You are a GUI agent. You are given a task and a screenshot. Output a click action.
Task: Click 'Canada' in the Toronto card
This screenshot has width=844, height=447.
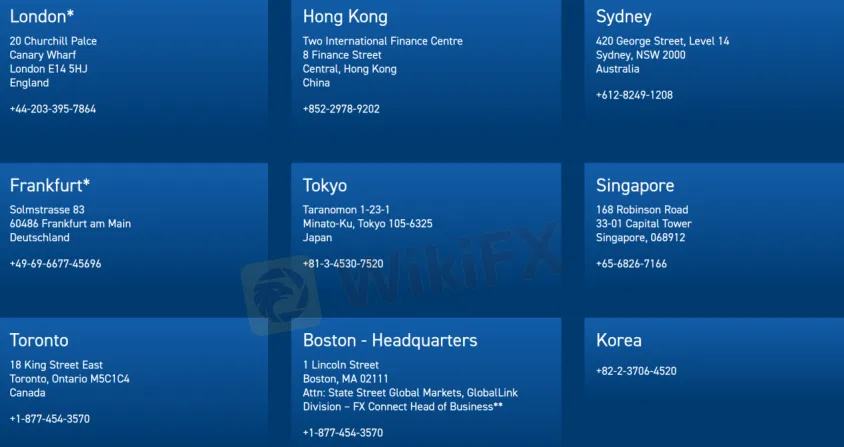click(27, 393)
